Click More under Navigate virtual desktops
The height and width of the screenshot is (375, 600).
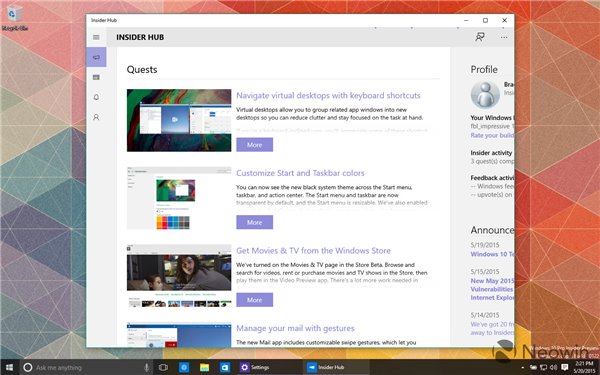point(254,145)
